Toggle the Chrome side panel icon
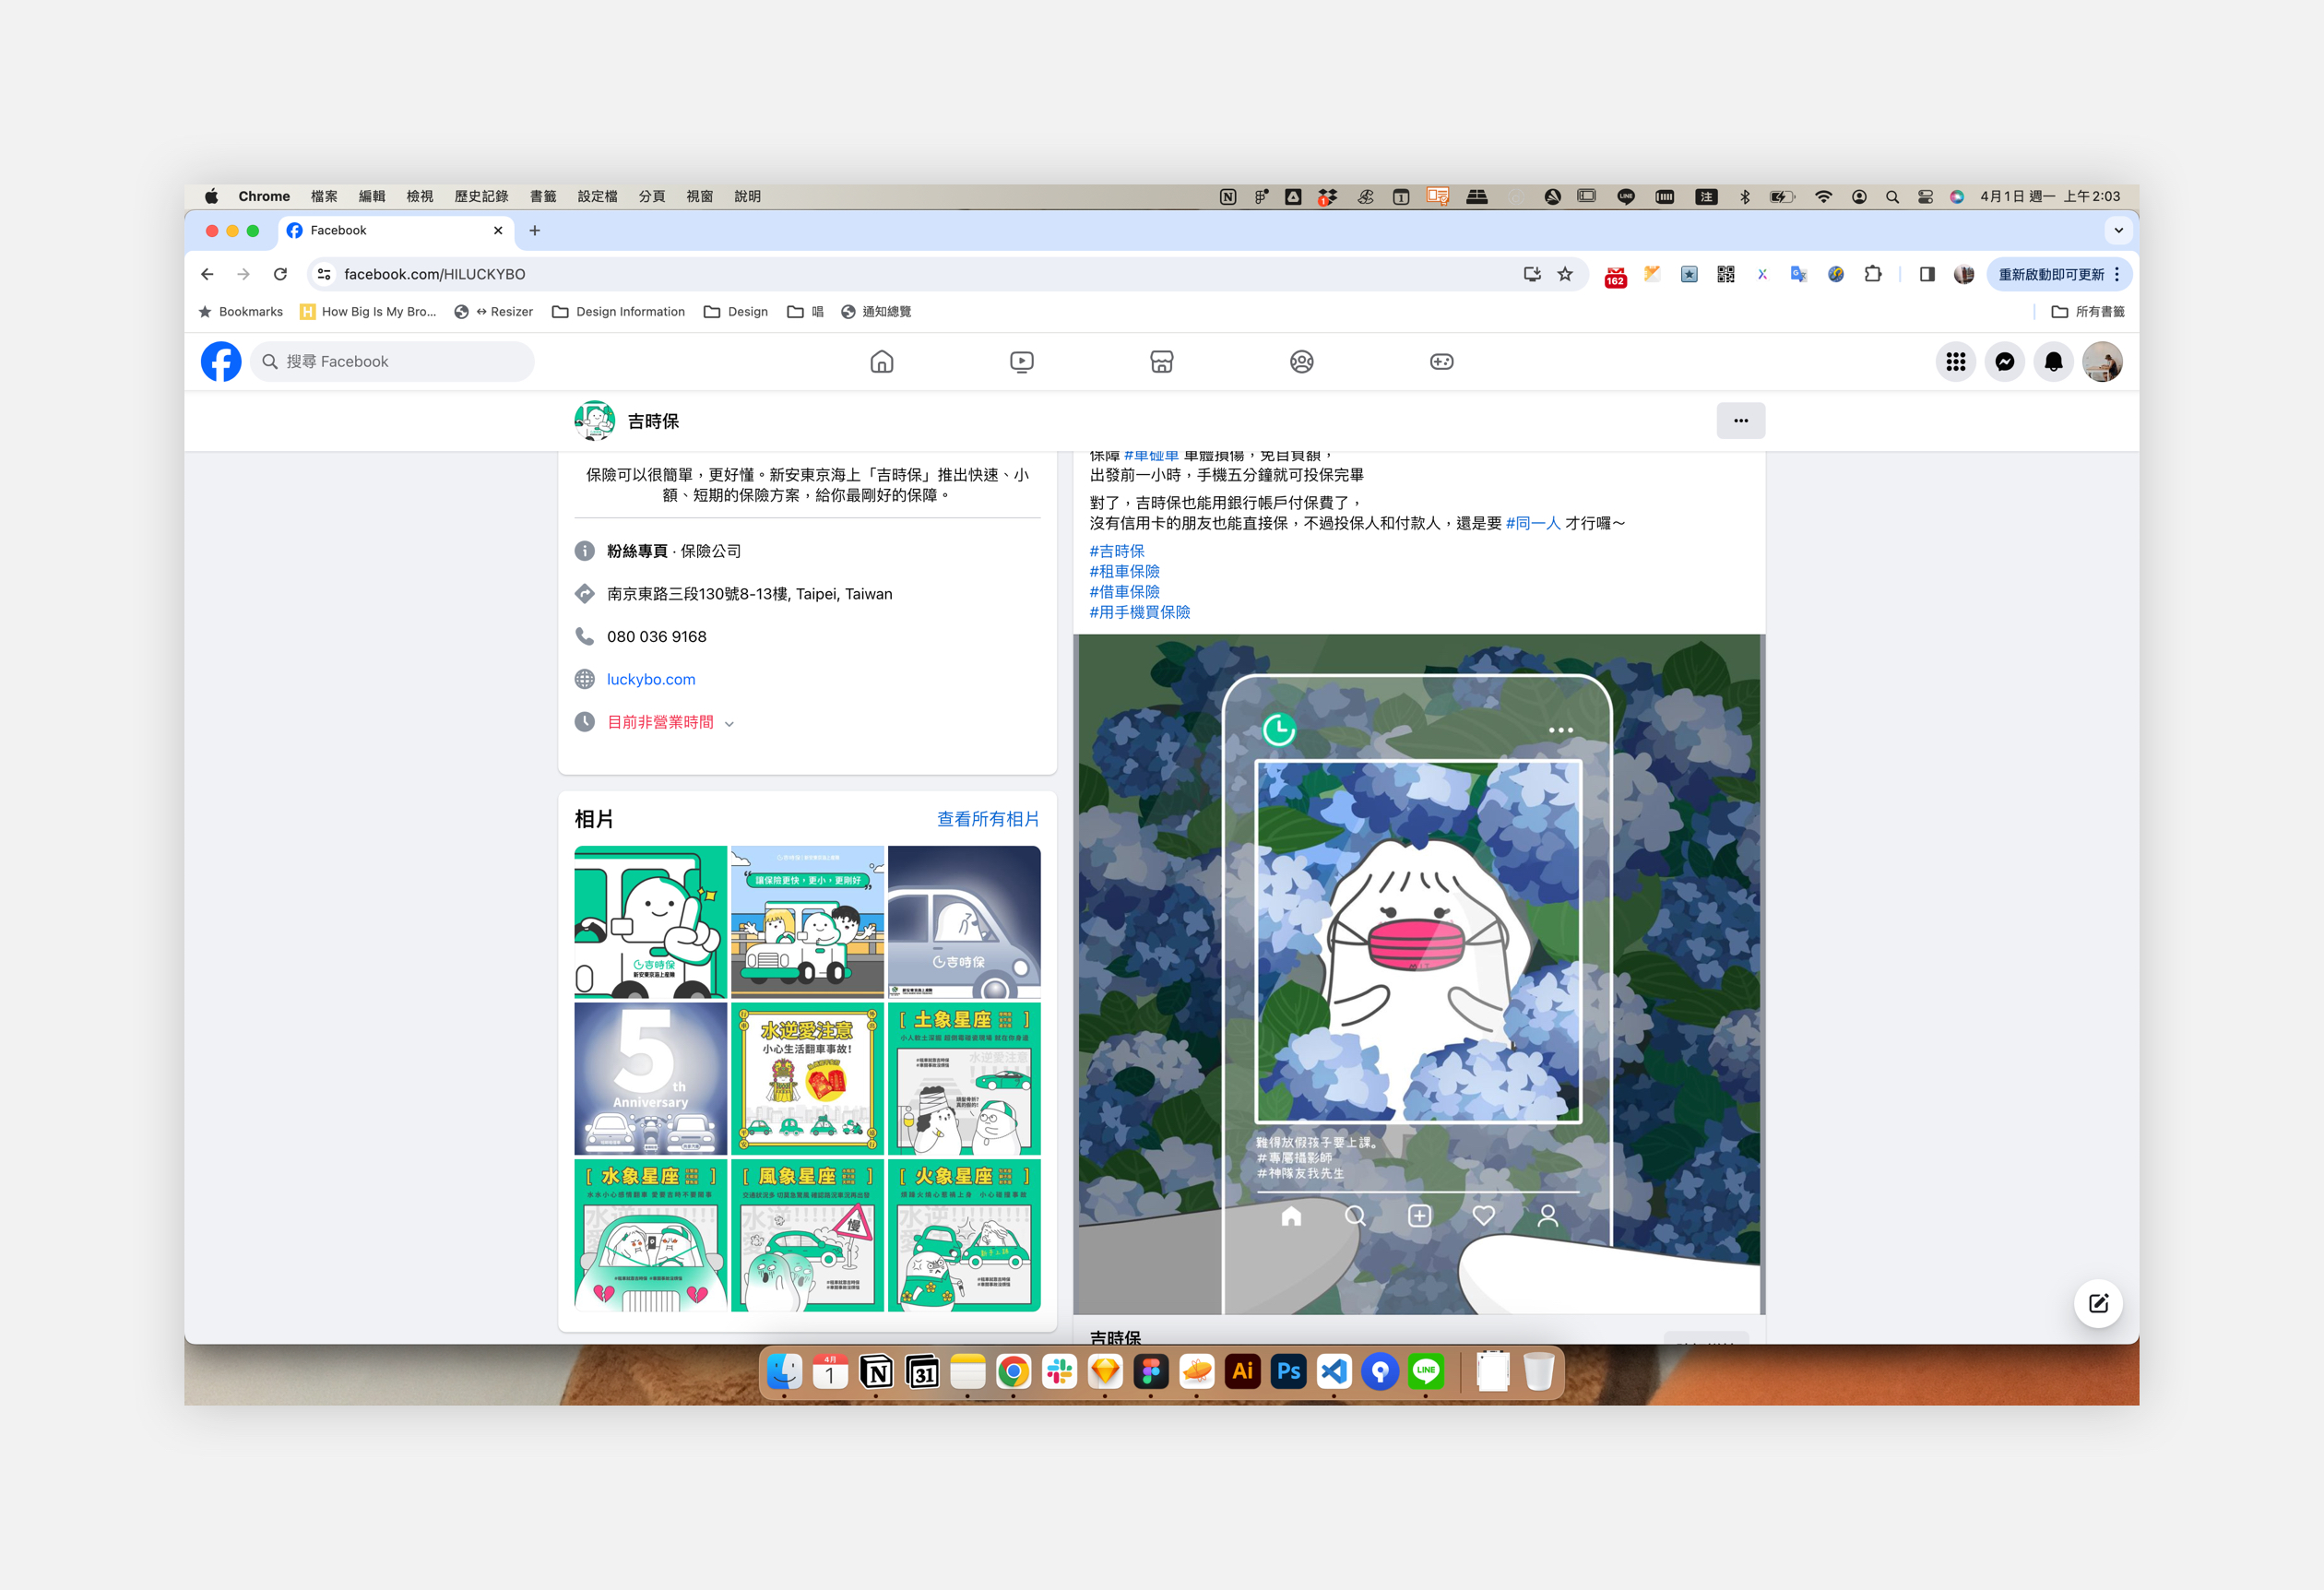2324x1590 pixels. [x=1927, y=274]
